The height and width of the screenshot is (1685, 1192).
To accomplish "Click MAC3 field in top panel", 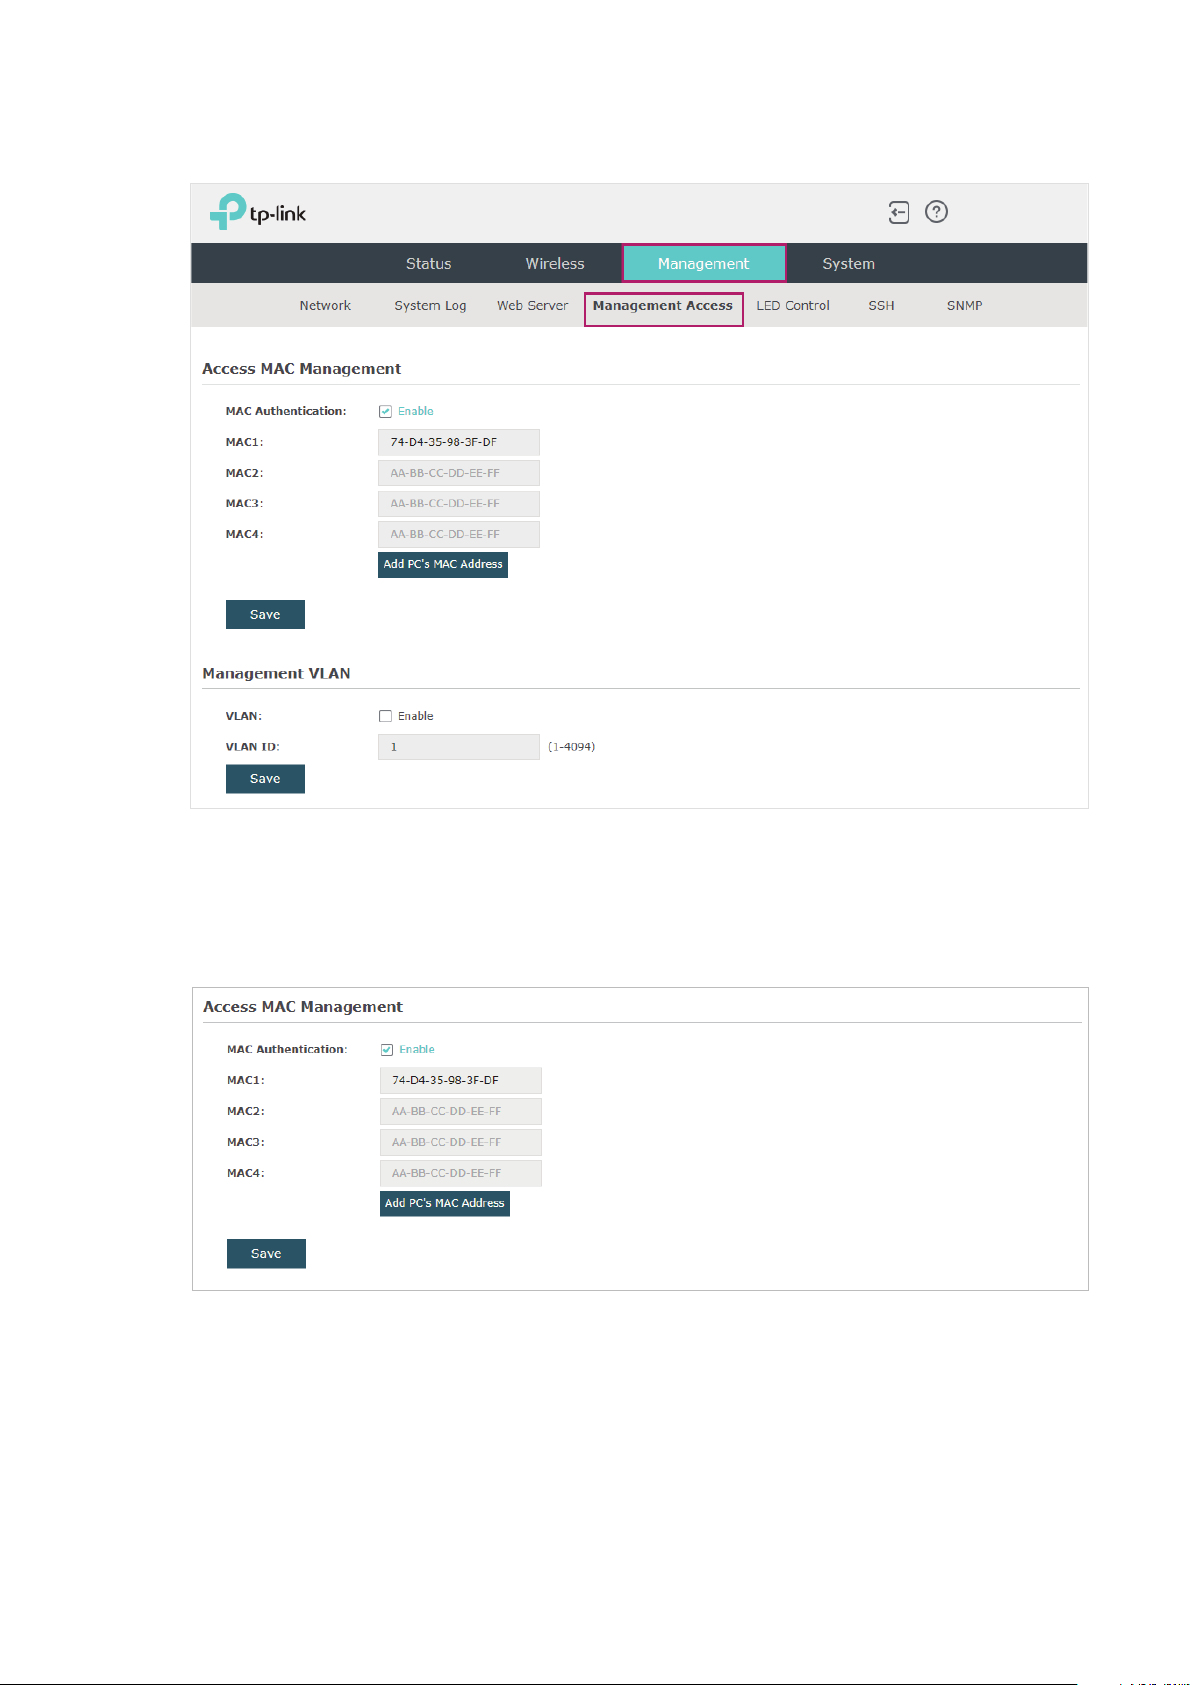I will [x=459, y=504].
